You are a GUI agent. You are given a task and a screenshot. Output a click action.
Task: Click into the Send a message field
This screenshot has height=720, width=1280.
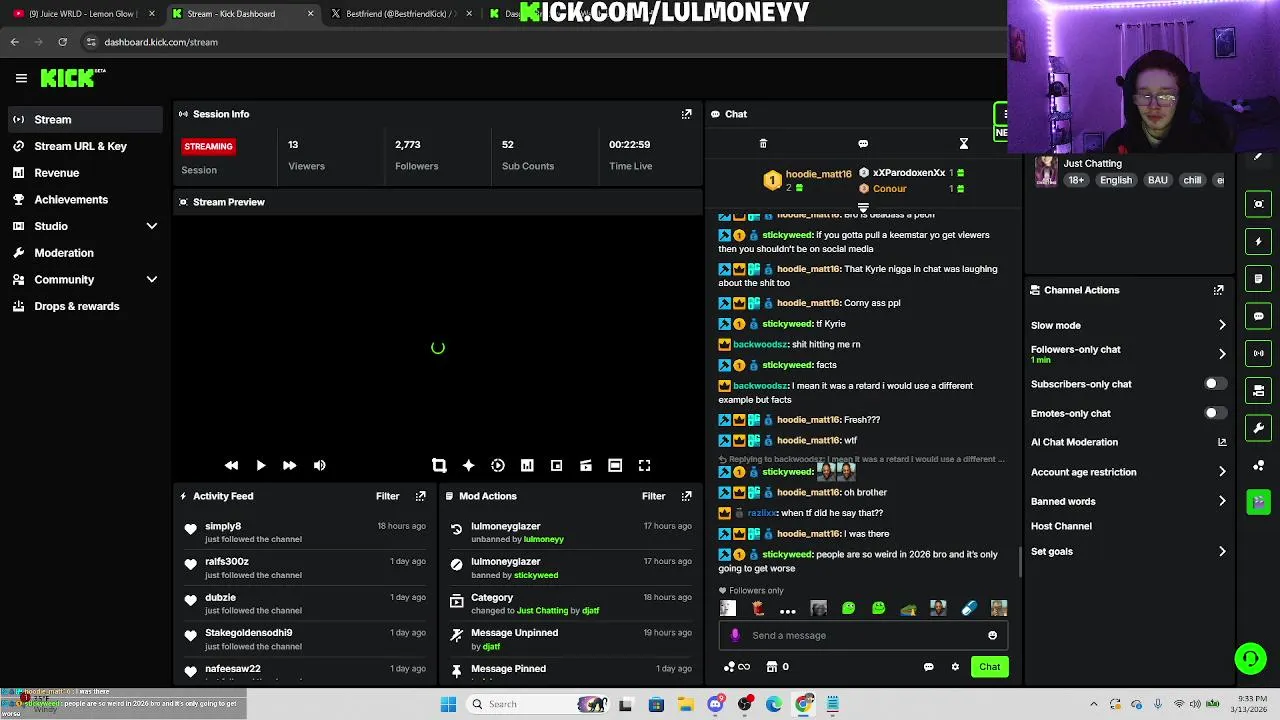click(x=863, y=635)
